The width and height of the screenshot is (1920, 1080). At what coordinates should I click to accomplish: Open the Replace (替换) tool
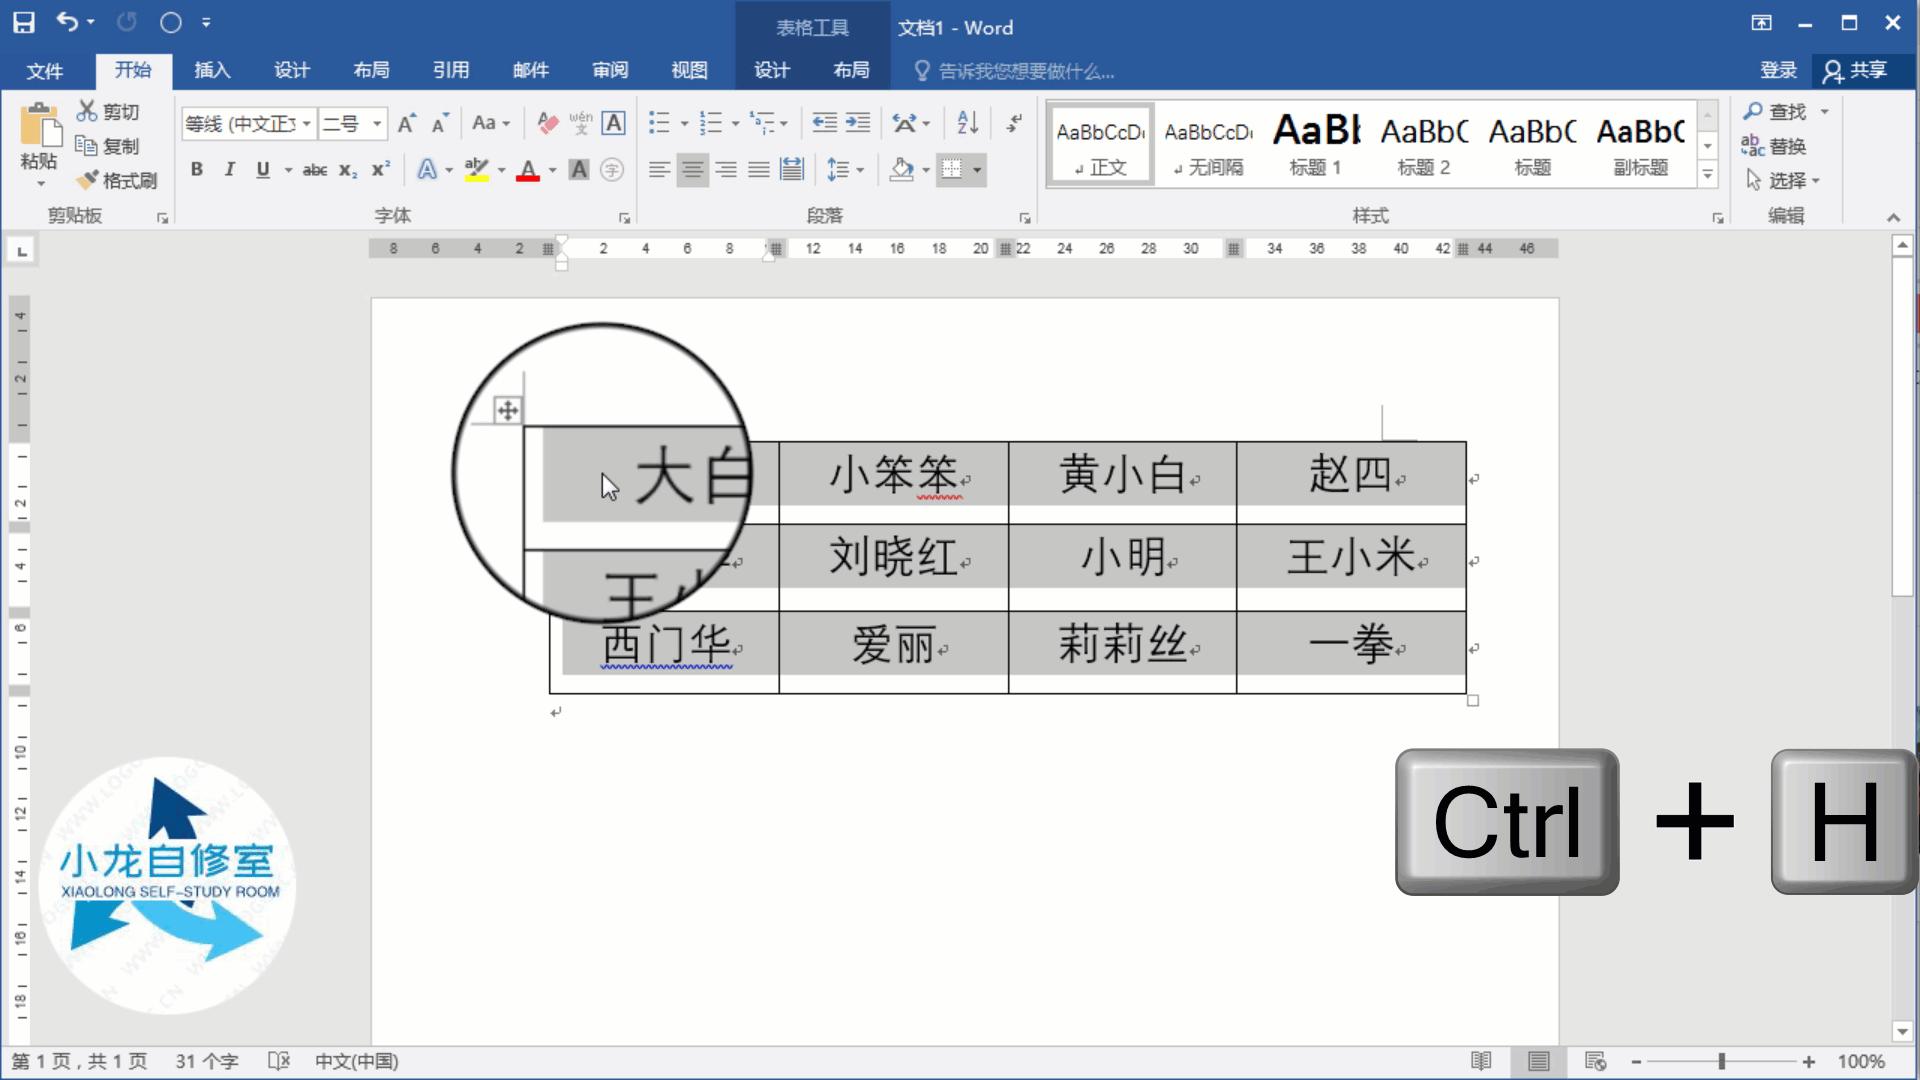(x=1783, y=147)
